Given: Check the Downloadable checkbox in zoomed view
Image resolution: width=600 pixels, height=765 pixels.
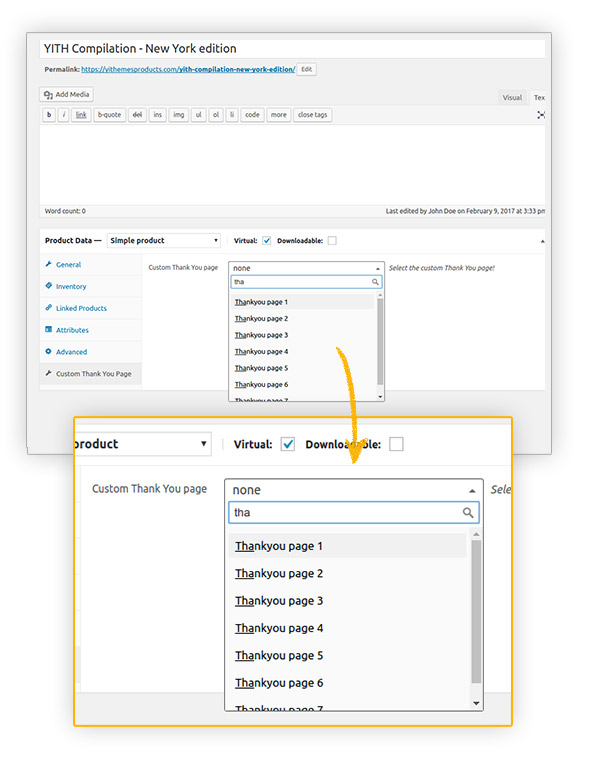Looking at the screenshot, I should pos(396,444).
